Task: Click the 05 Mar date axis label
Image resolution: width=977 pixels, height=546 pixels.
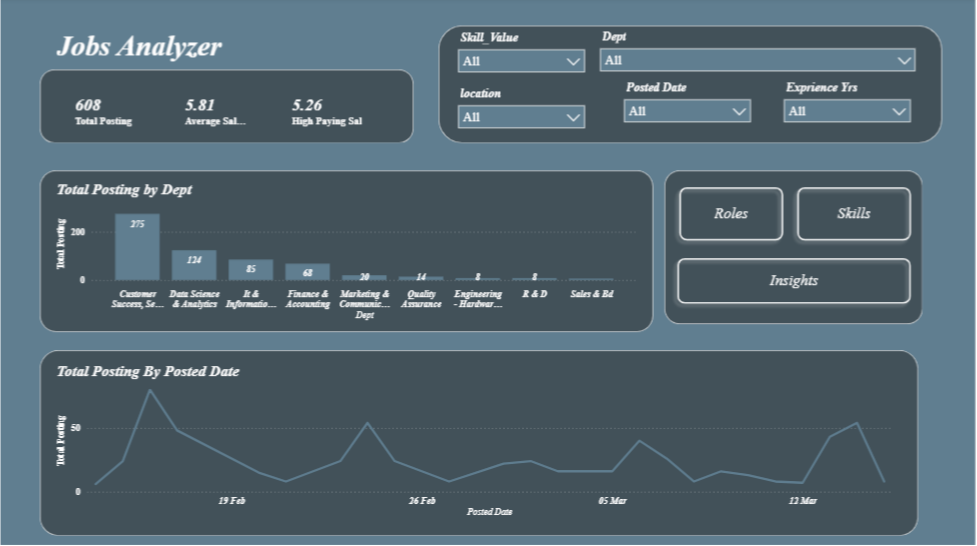Action: [612, 500]
